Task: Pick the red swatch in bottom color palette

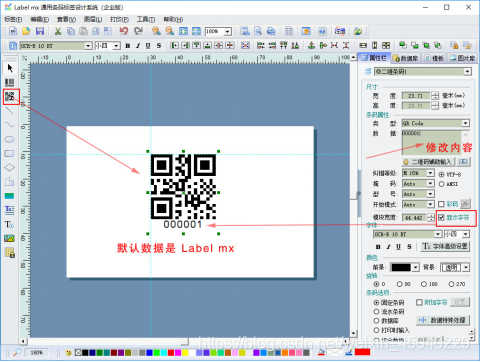Action: pos(170,353)
